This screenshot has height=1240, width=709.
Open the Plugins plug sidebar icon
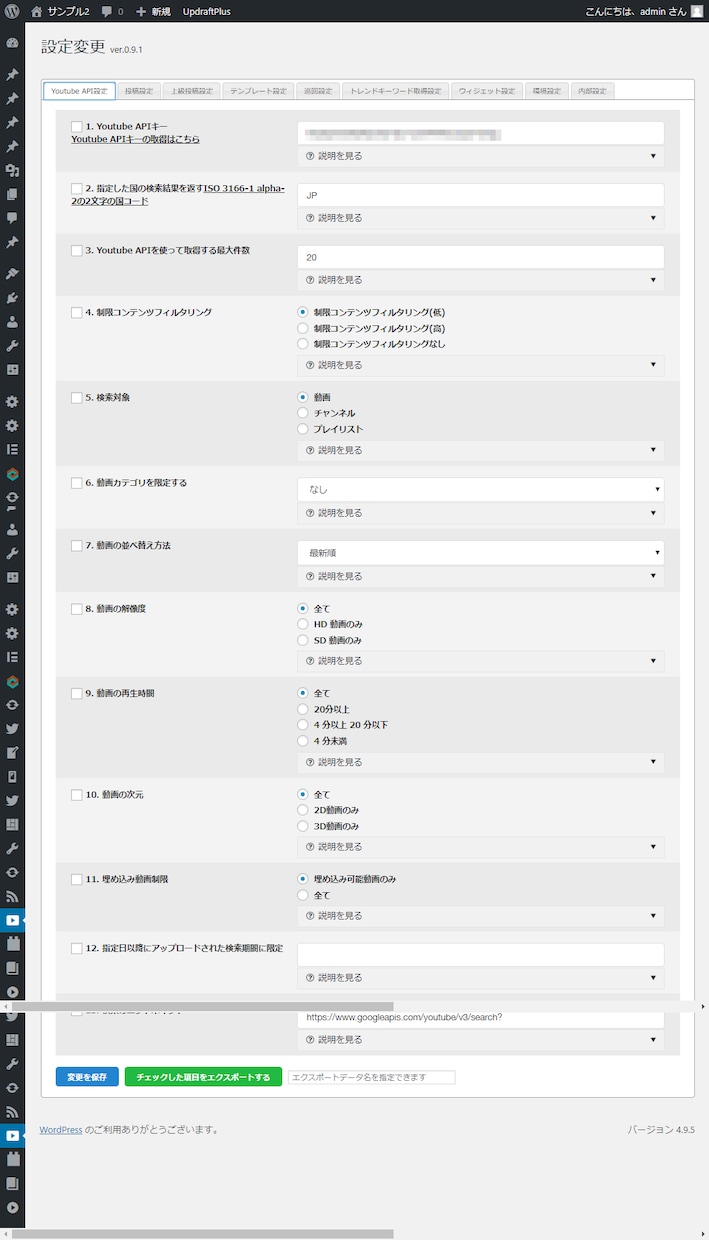pyautogui.click(x=12, y=297)
